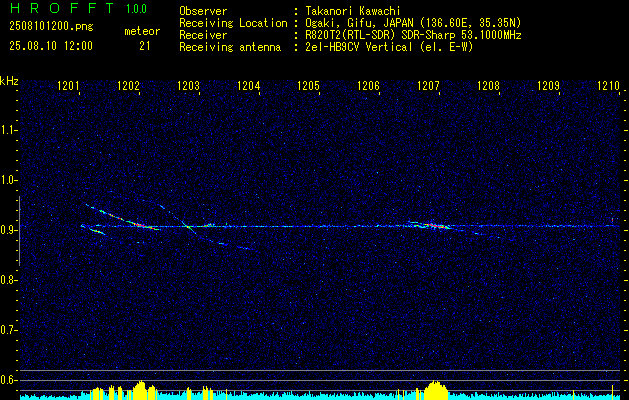This screenshot has height=400, width=629.
Task: Click the kHz axis unit label
Action: (9, 81)
